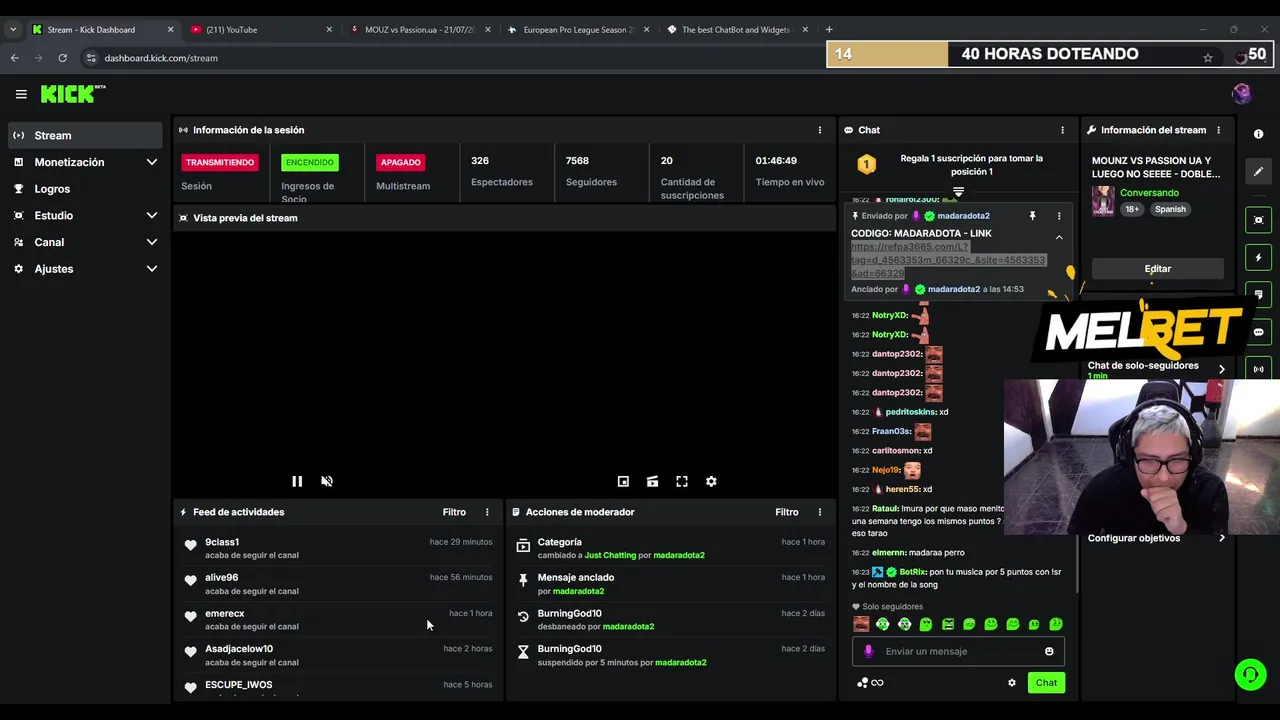The image size is (1280, 720).
Task: Click the Just Chatting category thumbnail
Action: pyautogui.click(x=1103, y=201)
